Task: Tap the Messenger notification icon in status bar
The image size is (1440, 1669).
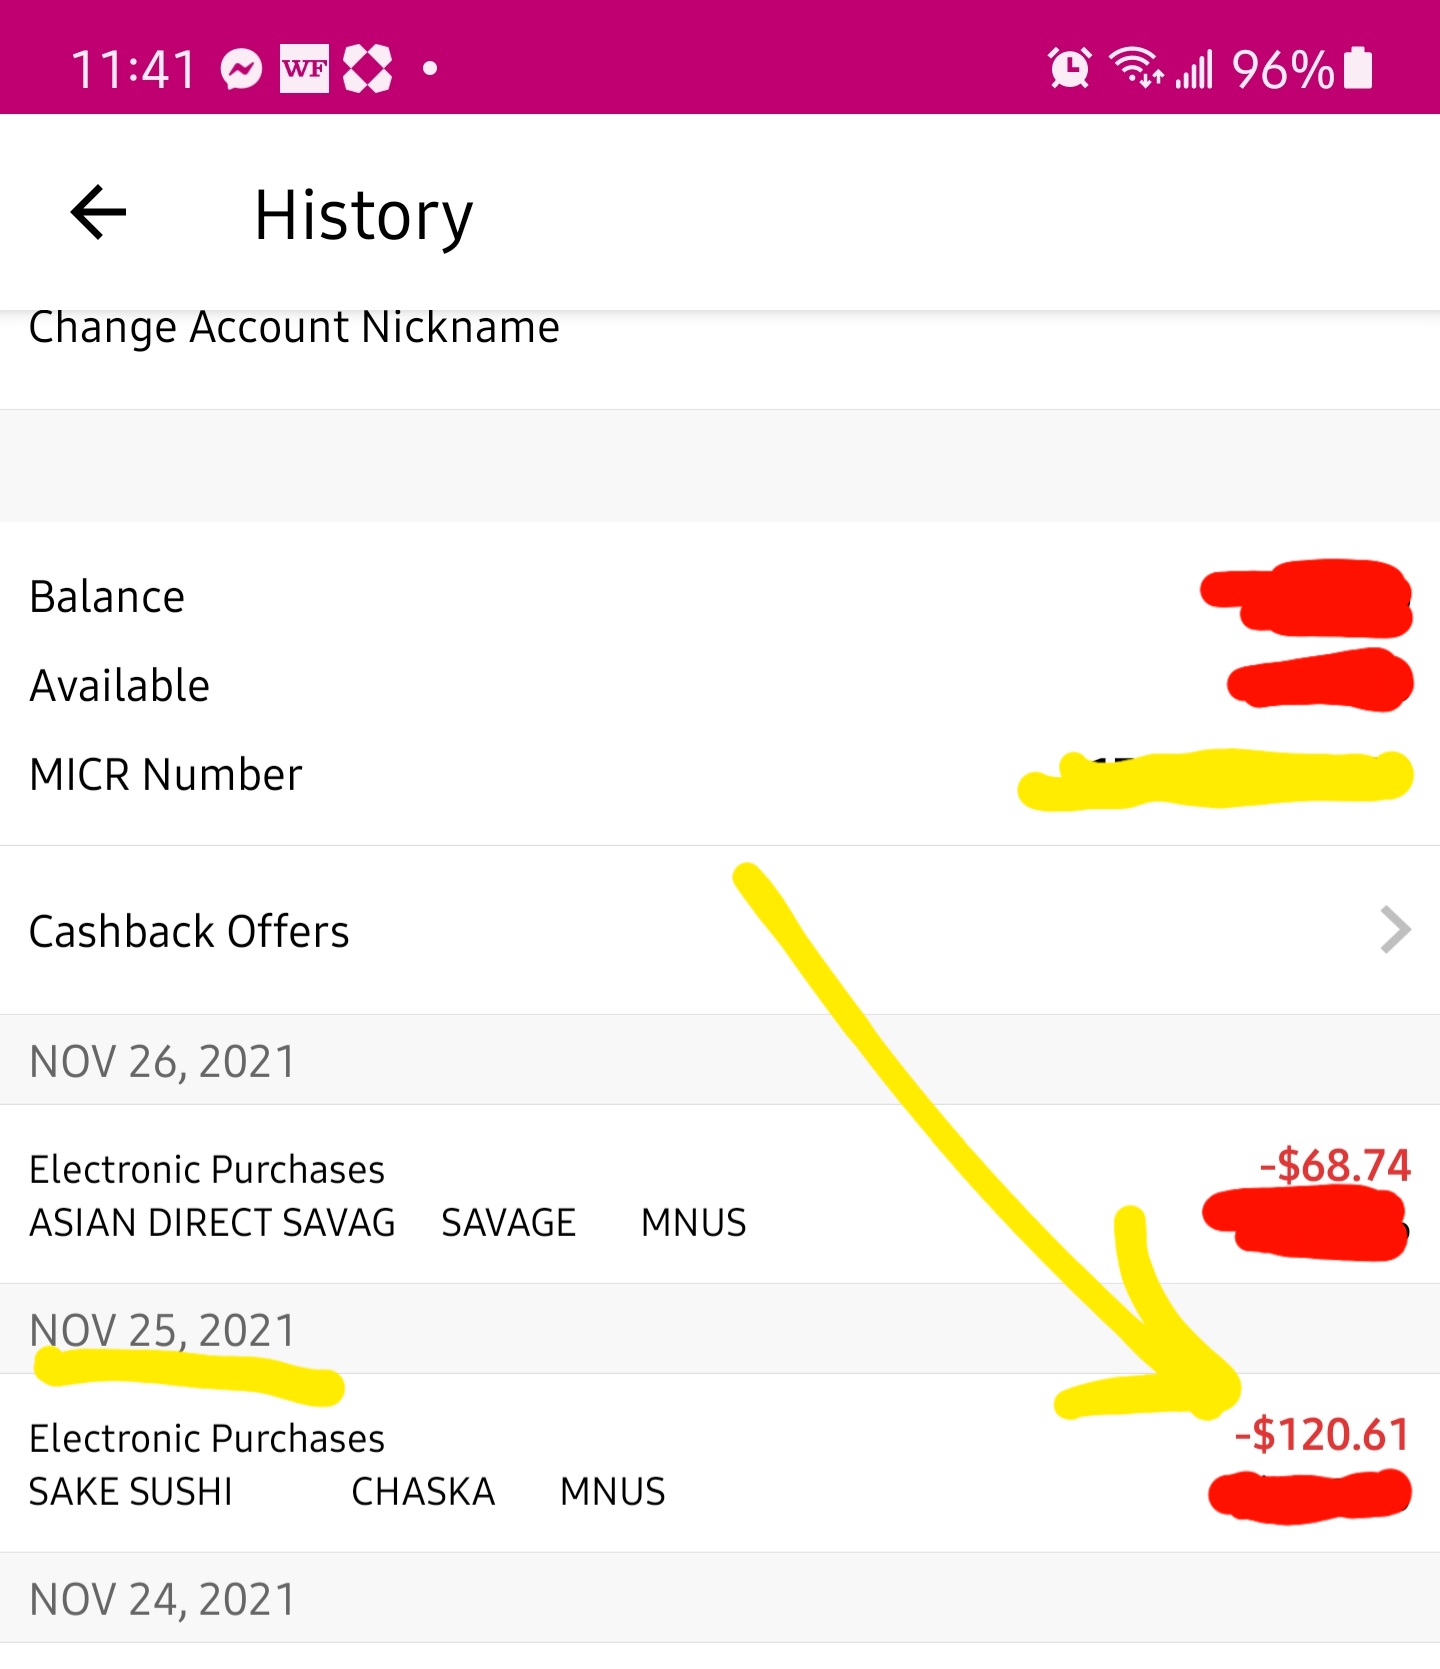Action: tap(241, 69)
